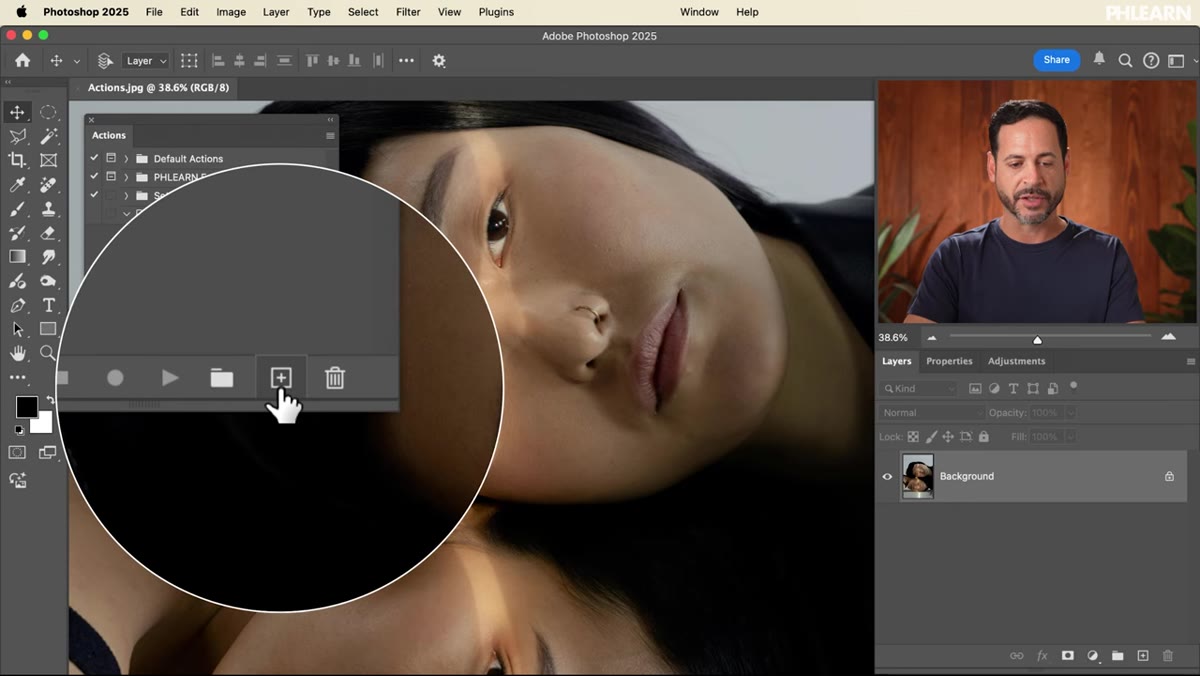Select the Eyedropper tool
Image resolution: width=1200 pixels, height=676 pixels.
pyautogui.click(x=17, y=185)
